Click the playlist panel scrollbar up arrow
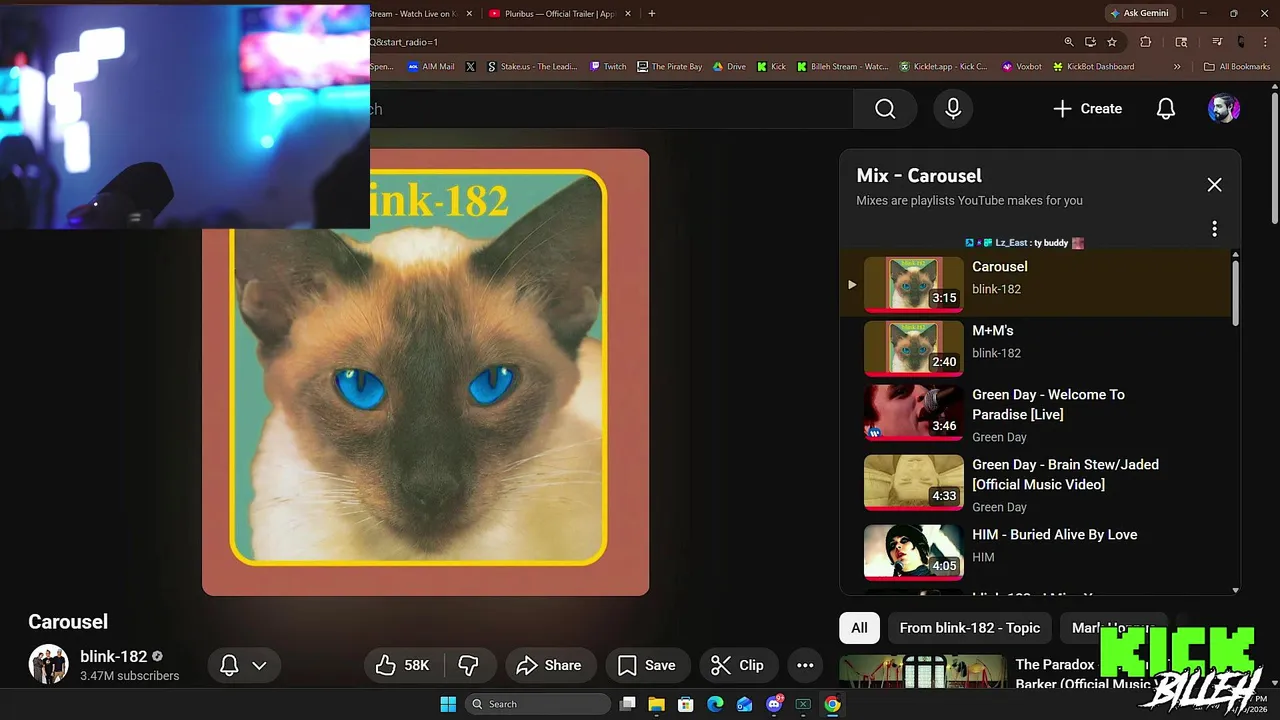The height and width of the screenshot is (720, 1280). (x=1235, y=256)
